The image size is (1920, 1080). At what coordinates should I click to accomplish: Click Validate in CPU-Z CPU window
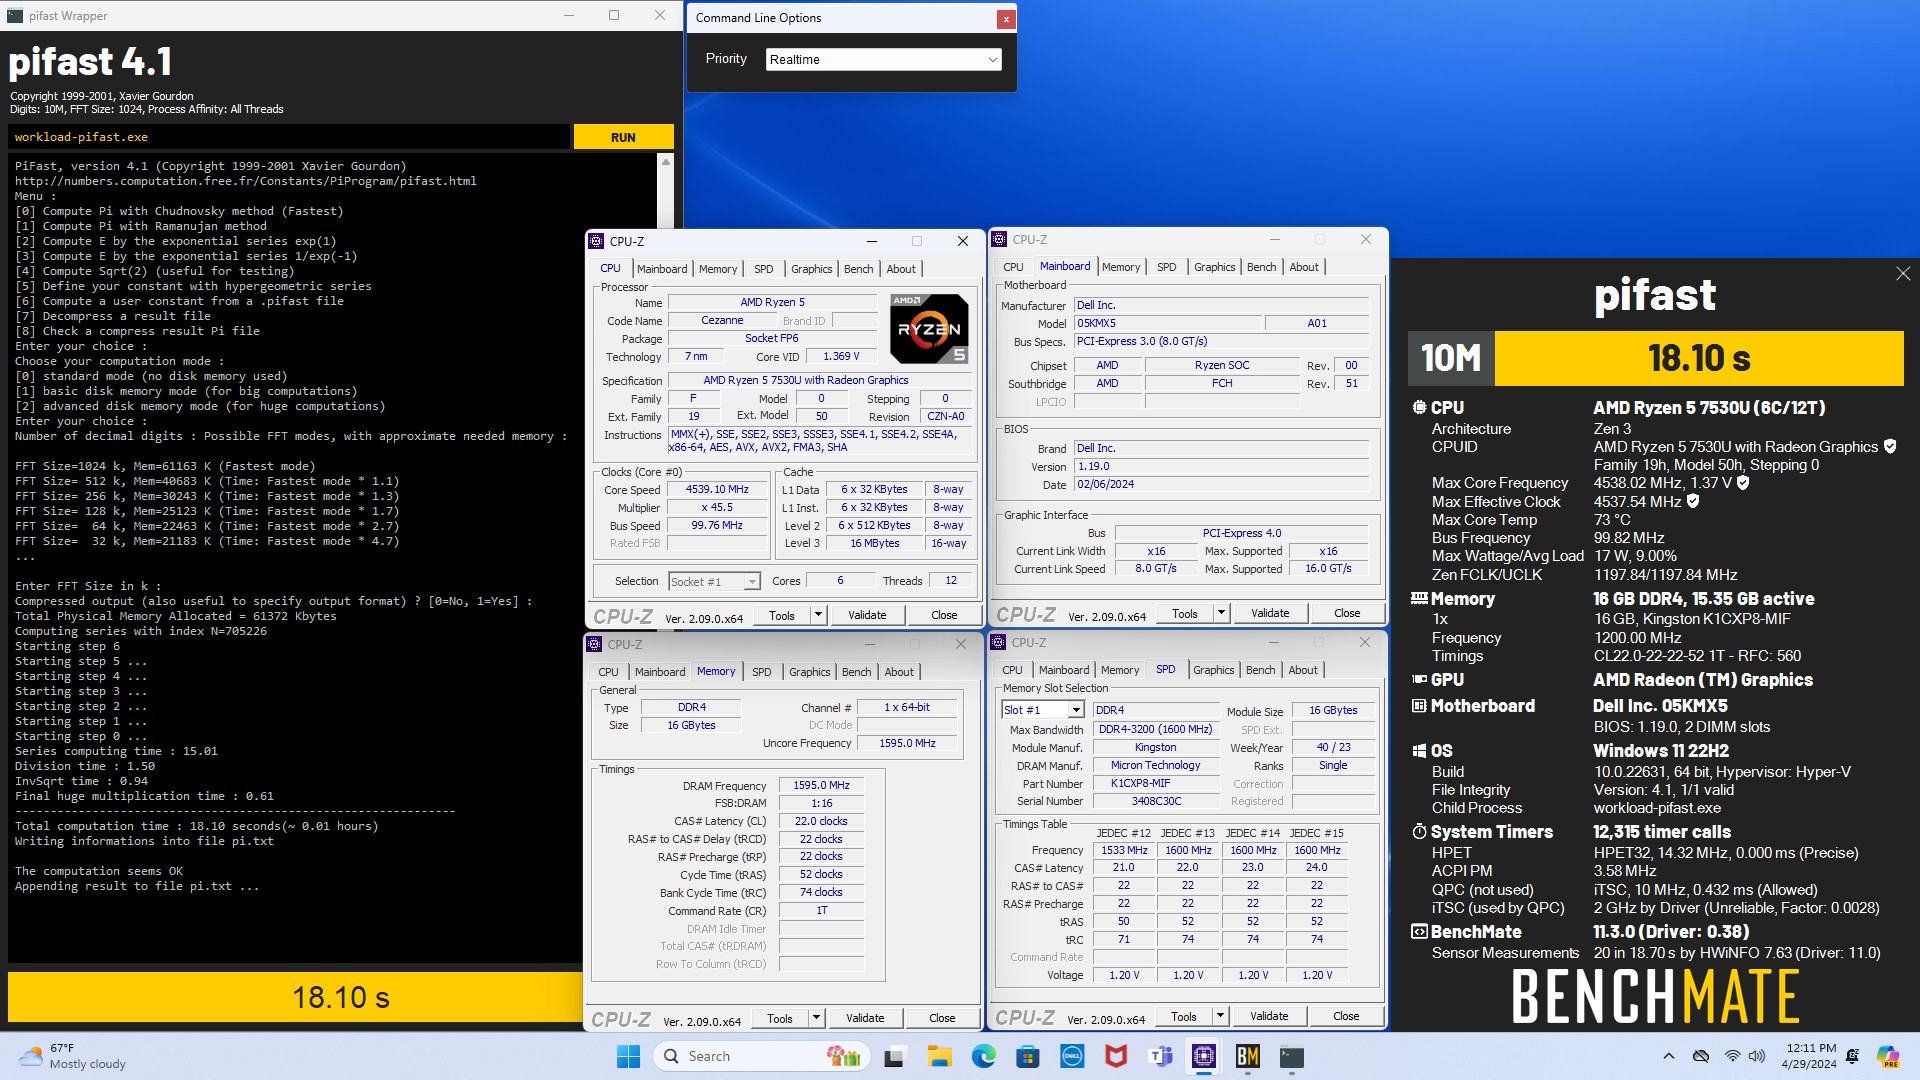click(867, 615)
